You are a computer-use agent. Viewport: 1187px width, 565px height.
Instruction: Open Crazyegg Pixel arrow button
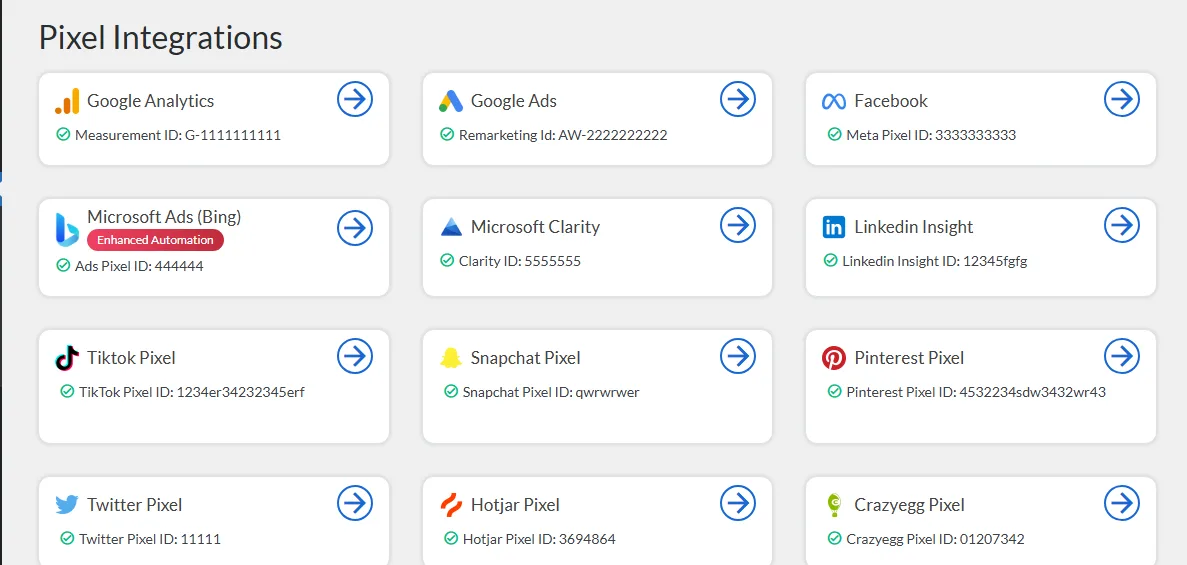click(x=1122, y=503)
